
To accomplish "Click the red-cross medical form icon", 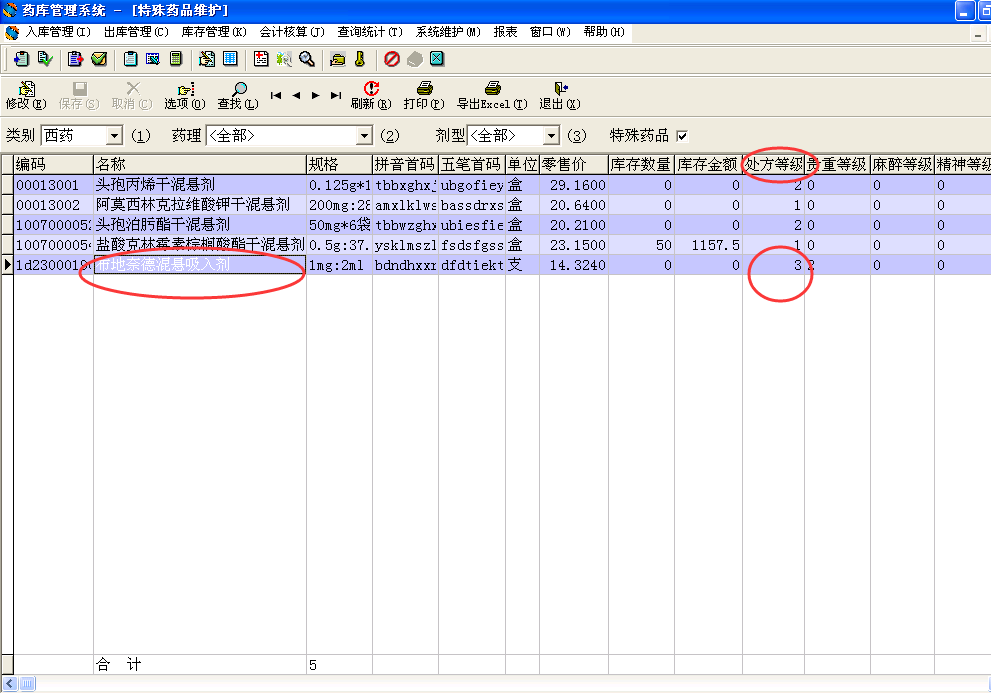I will coord(261,59).
